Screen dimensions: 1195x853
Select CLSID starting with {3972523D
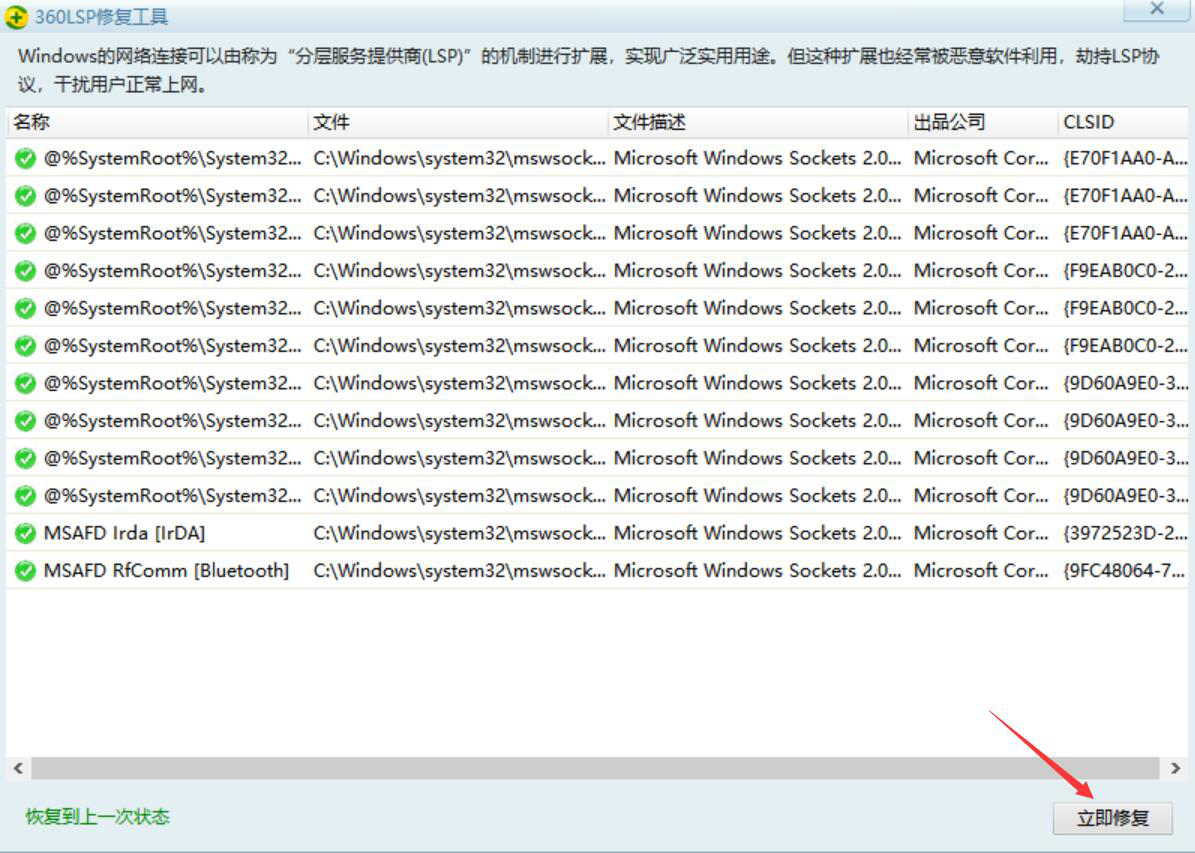(1125, 533)
